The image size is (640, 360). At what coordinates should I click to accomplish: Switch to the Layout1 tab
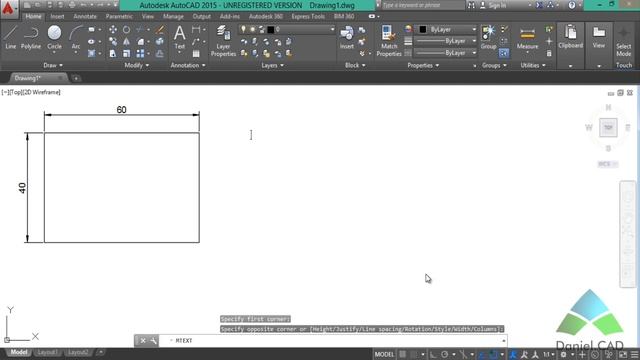click(x=47, y=352)
